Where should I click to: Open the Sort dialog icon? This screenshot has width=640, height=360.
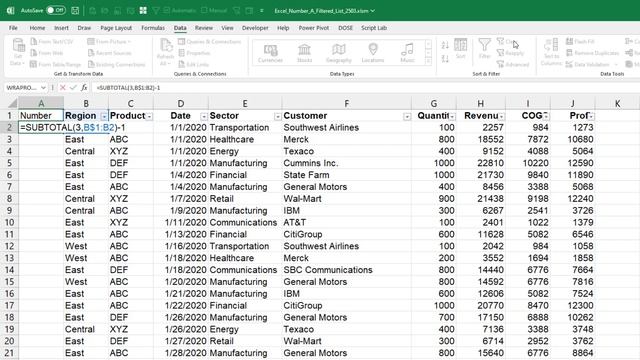click(460, 48)
